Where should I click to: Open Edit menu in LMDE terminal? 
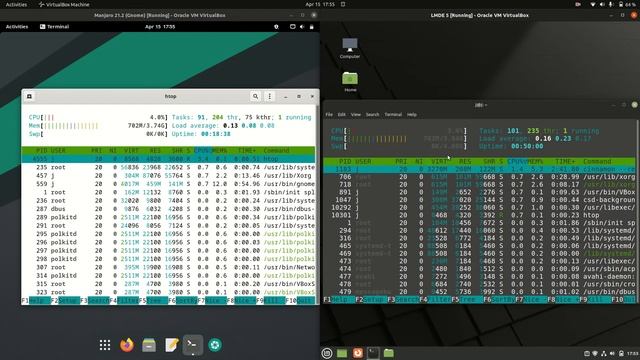point(342,115)
